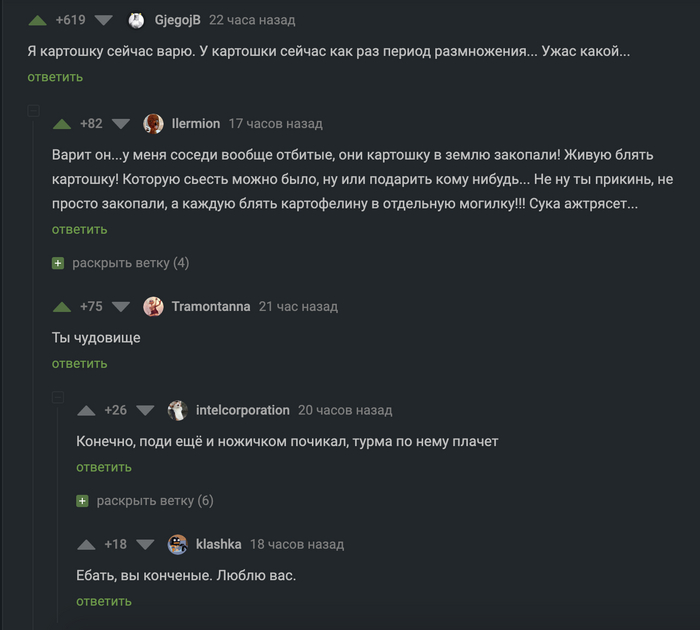The width and height of the screenshot is (700, 630).
Task: Upvote GjegojB's comment with +619 rating
Action: click(37, 20)
